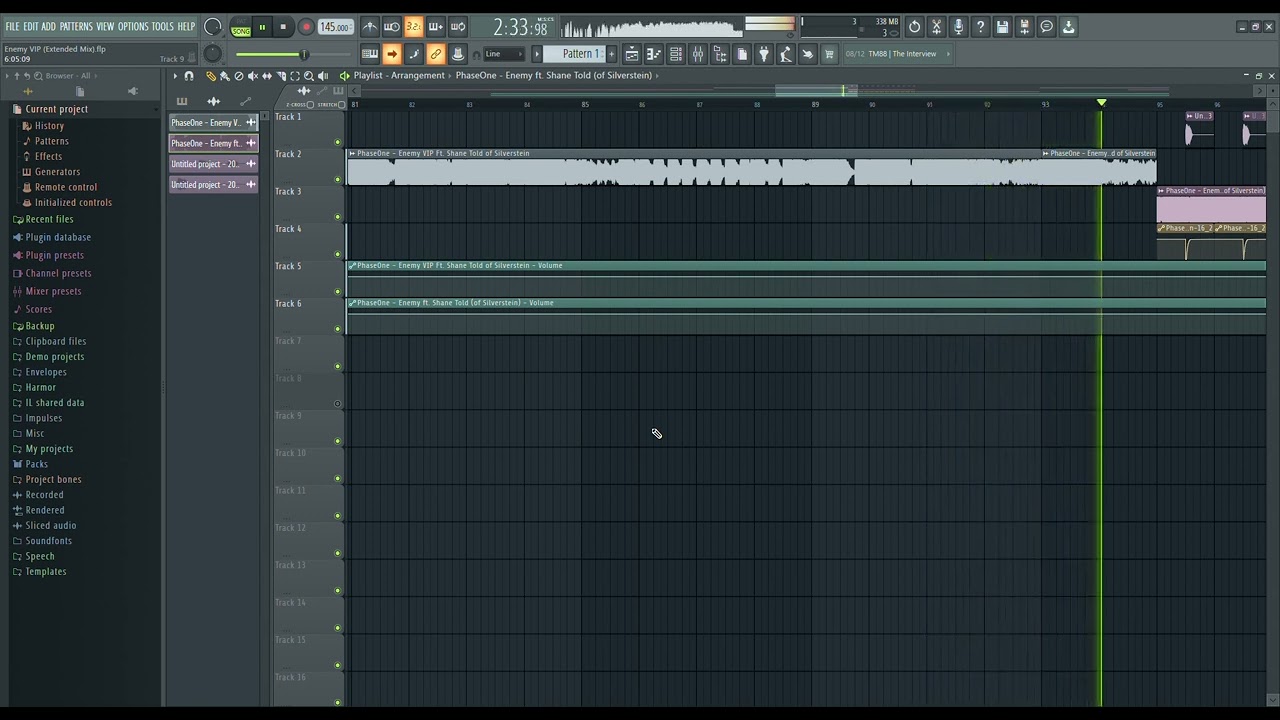
Task: Select the playlist Playback speaker tool
Action: click(323, 76)
